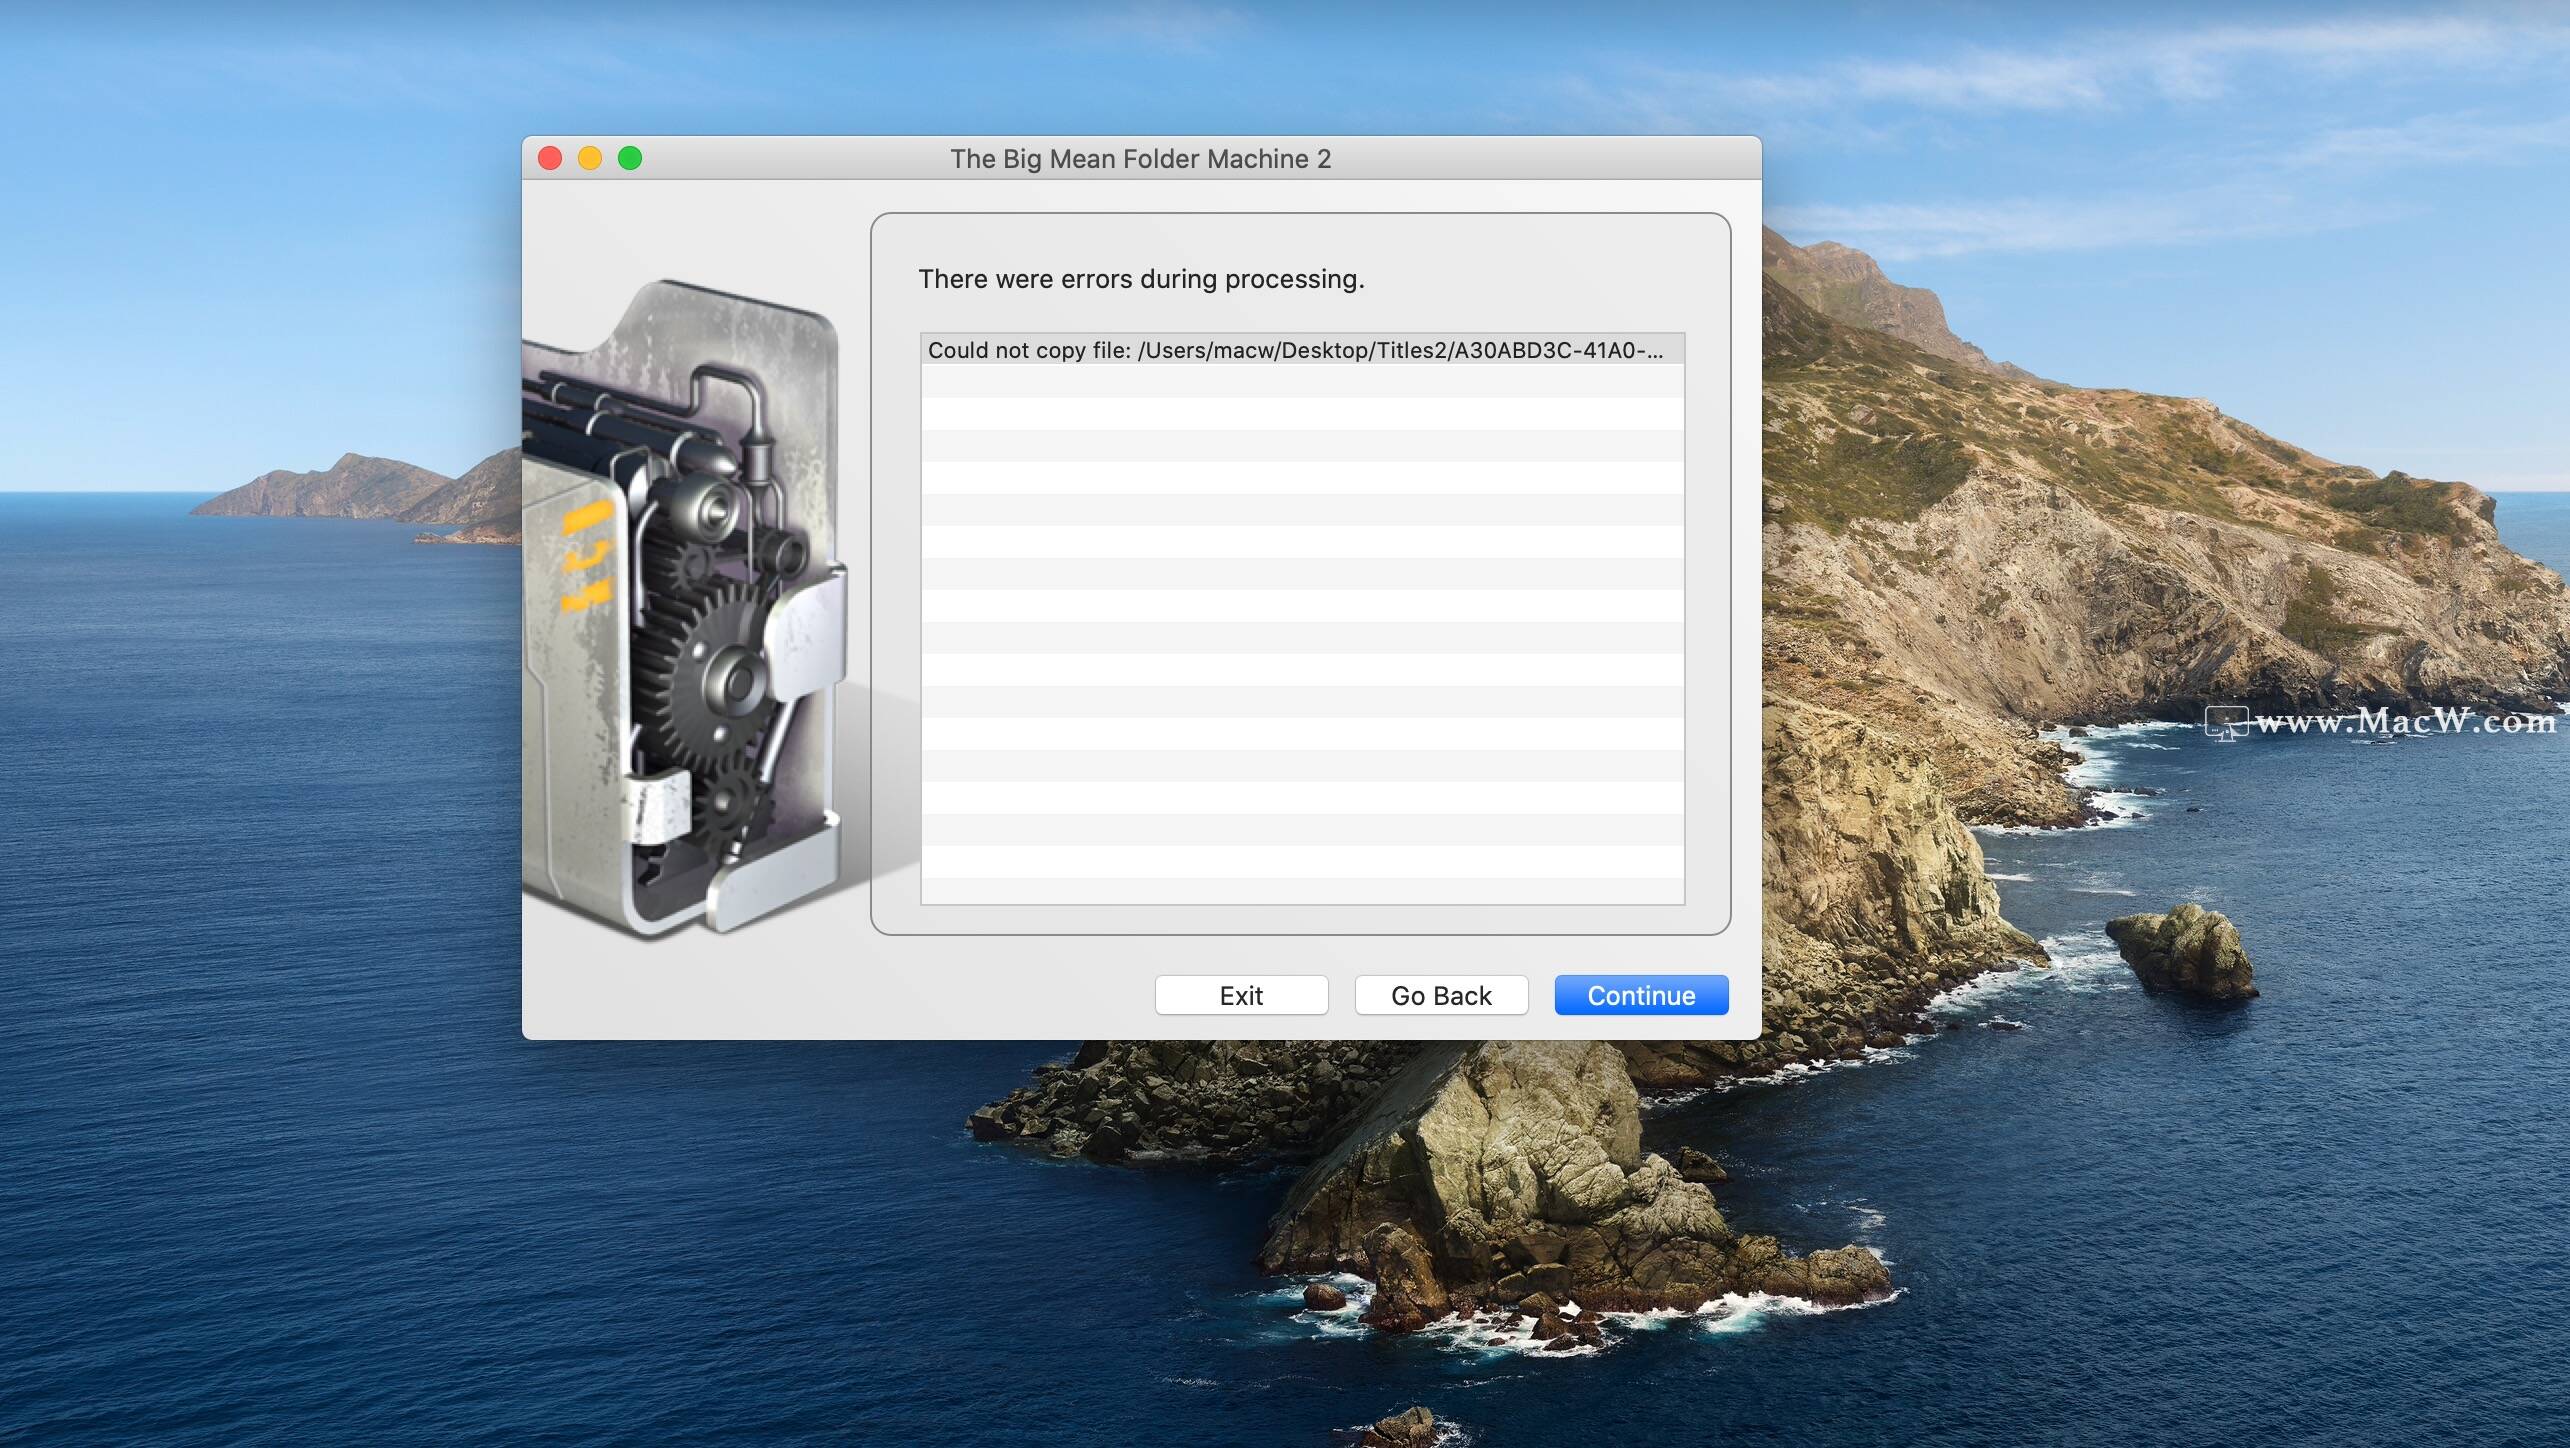Minimize the window with yellow button
The width and height of the screenshot is (2570, 1448).
point(590,158)
